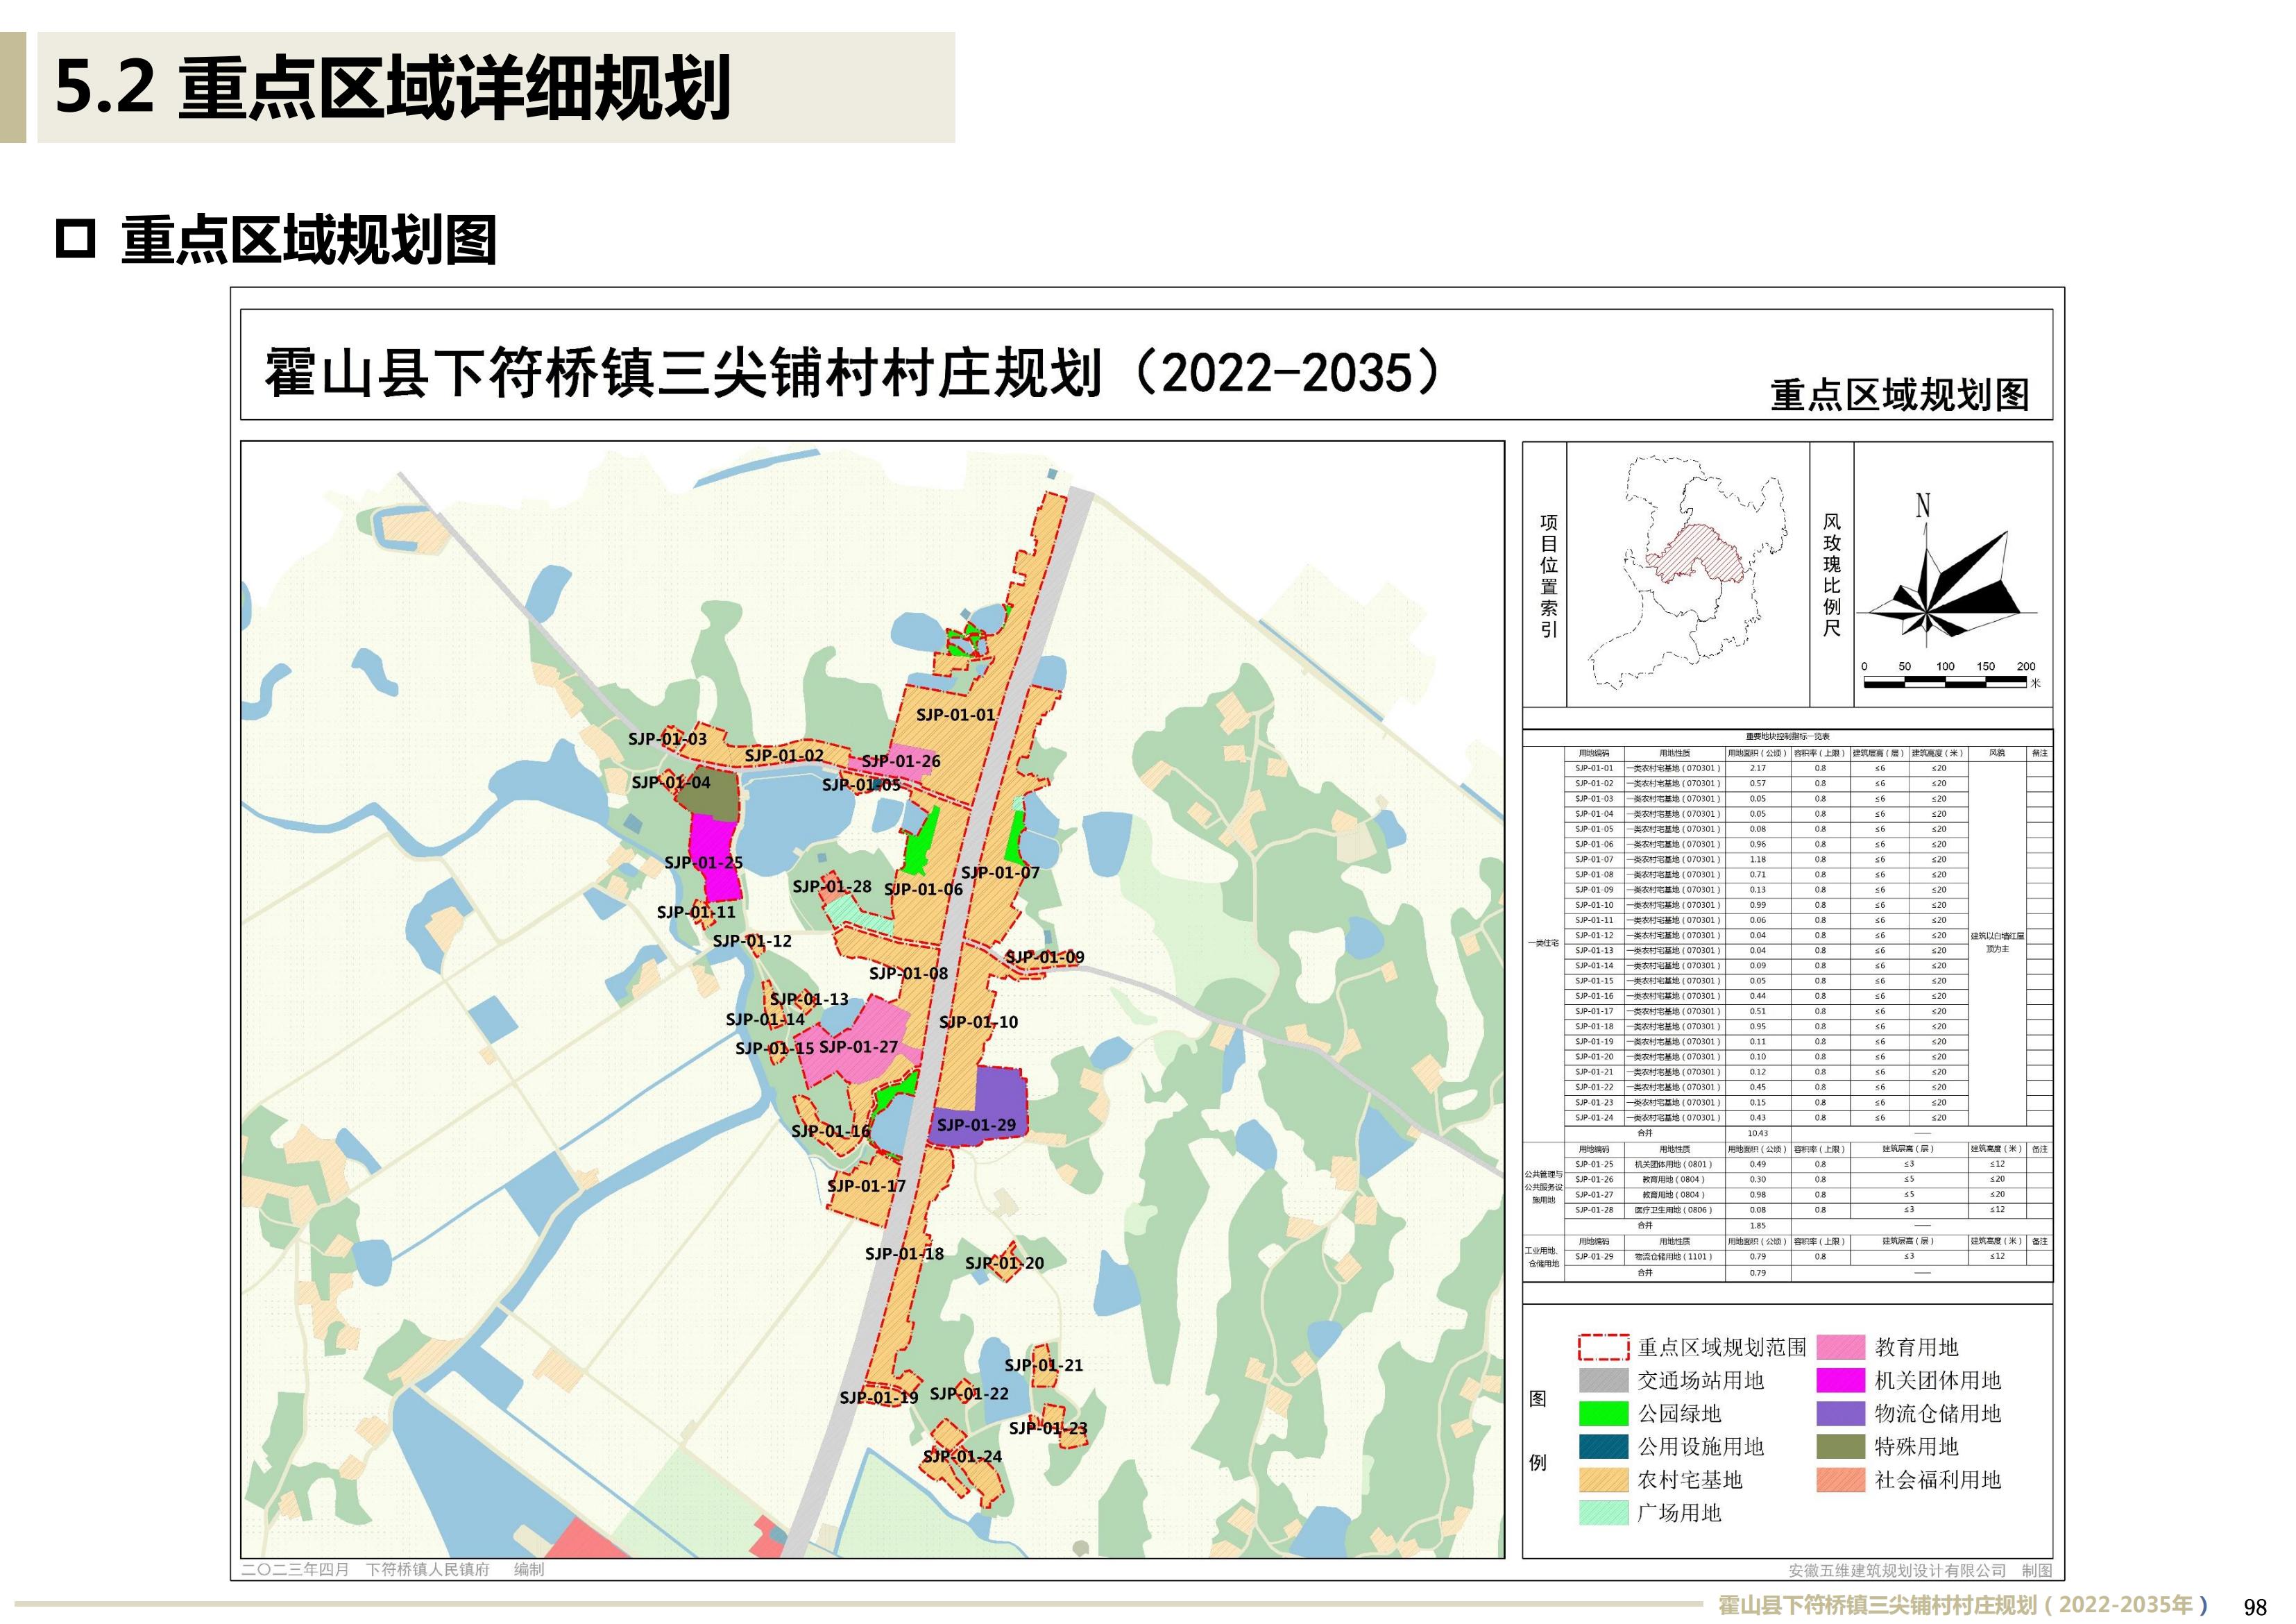The image size is (2296, 1624).
Task: Click the SJP-01-01 parcel label on map
Action: (x=955, y=714)
